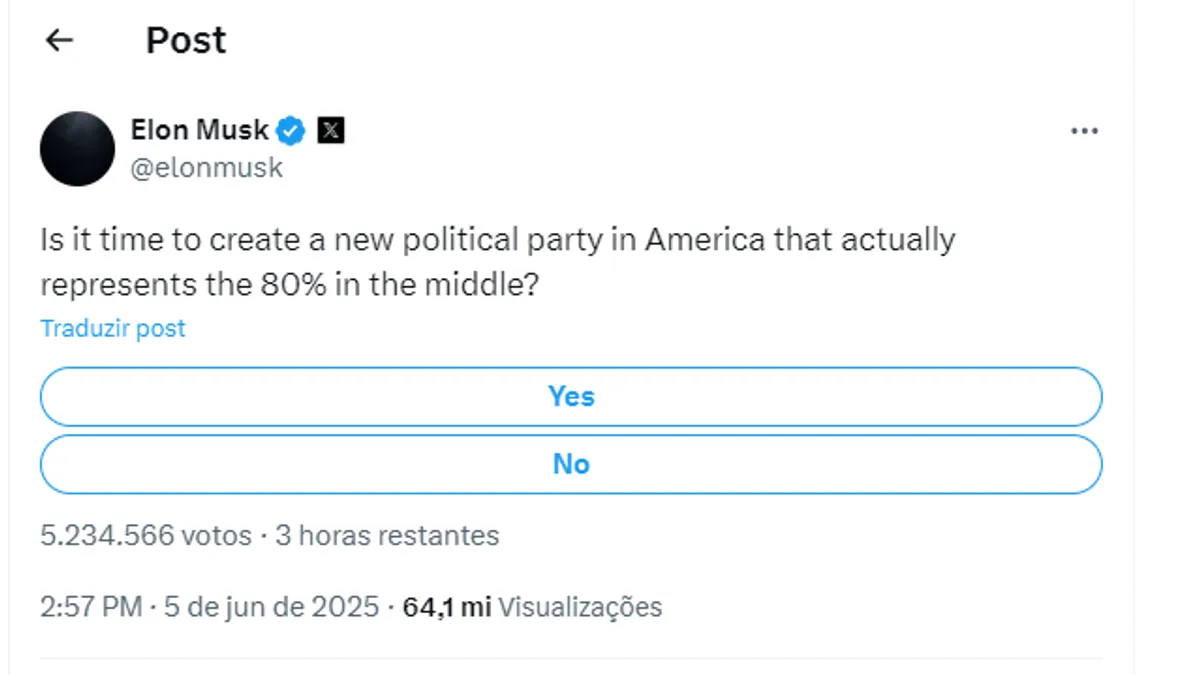Viewport: 1200px width, 675px height.
Task: Click the 2:57 PM timestamp
Action: point(91,607)
